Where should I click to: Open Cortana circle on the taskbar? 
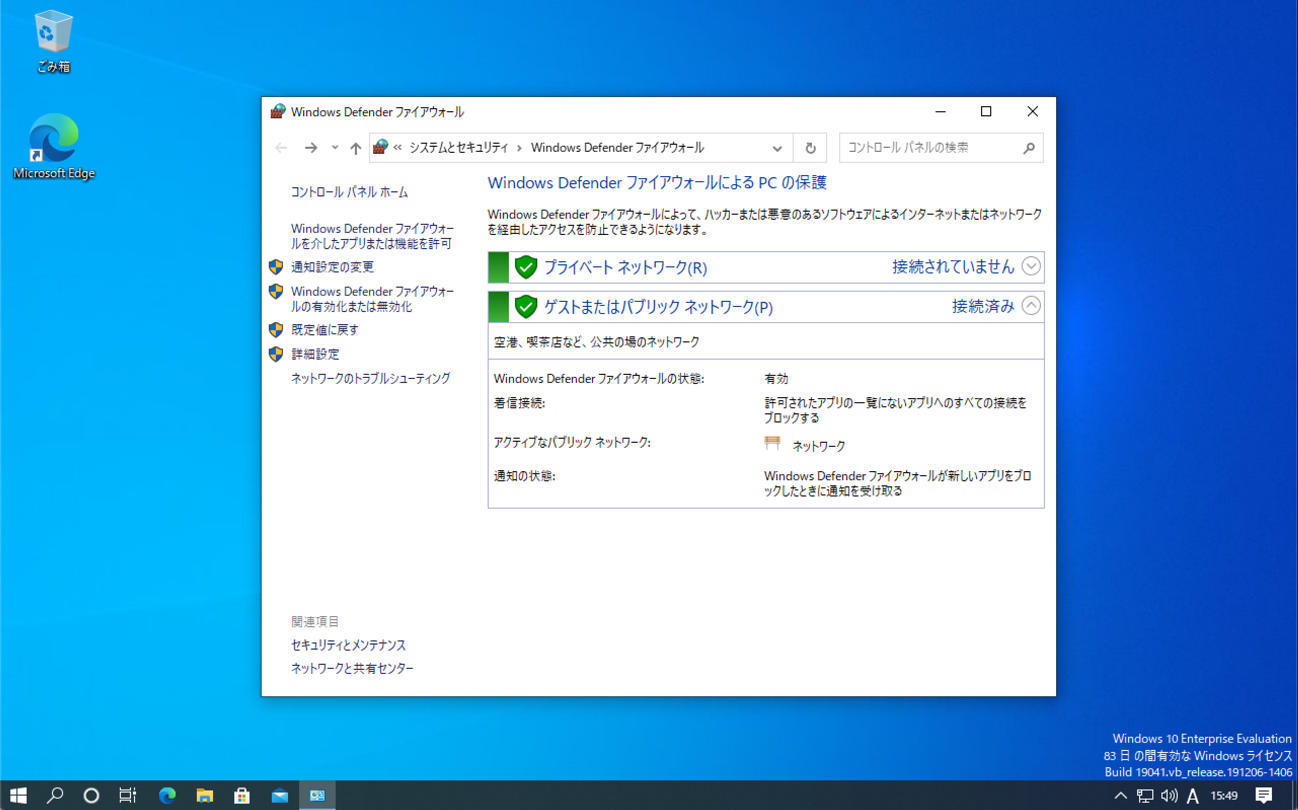click(x=91, y=796)
